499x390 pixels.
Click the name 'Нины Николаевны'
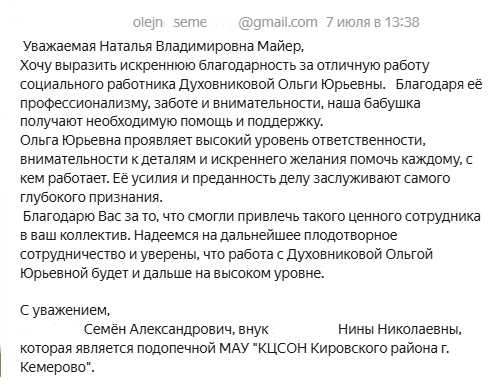398,330
